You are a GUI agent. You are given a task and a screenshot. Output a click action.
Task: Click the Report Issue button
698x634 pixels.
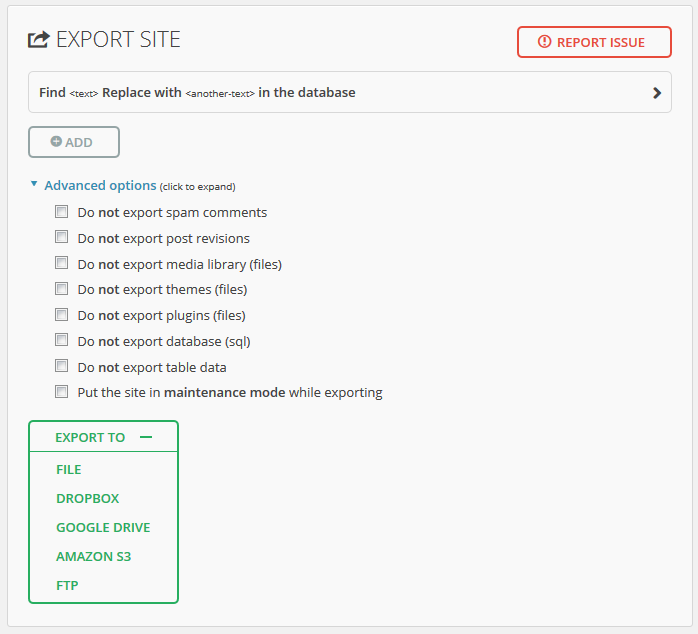[594, 42]
